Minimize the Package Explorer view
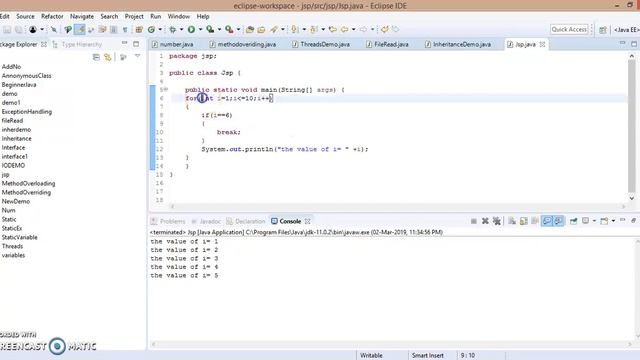The image size is (640, 360). (124, 43)
